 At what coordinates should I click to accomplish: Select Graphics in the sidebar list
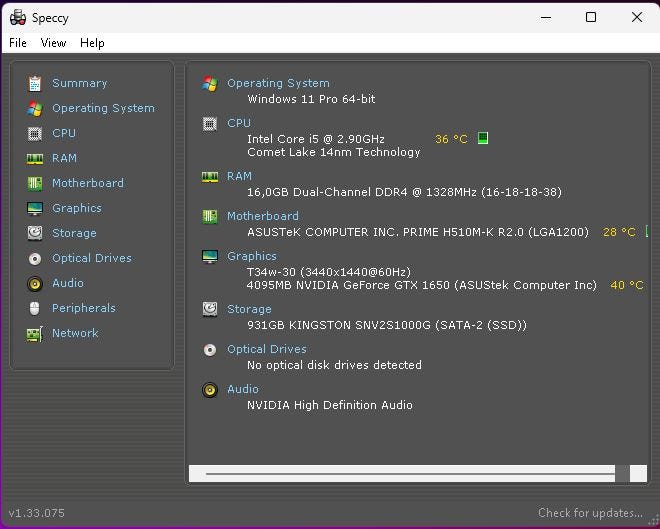pos(77,208)
